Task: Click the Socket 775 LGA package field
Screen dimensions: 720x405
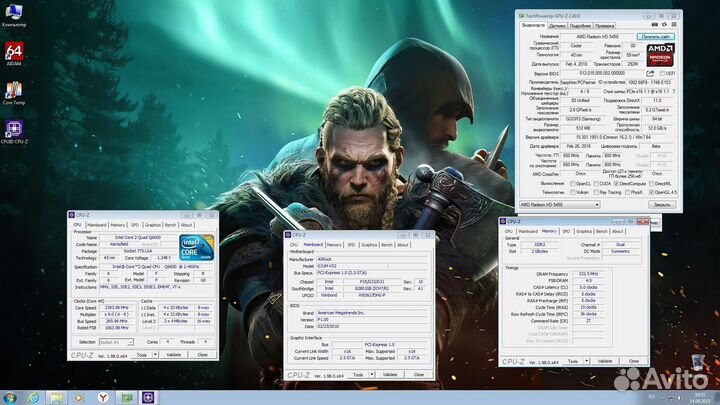Action: coord(138,251)
